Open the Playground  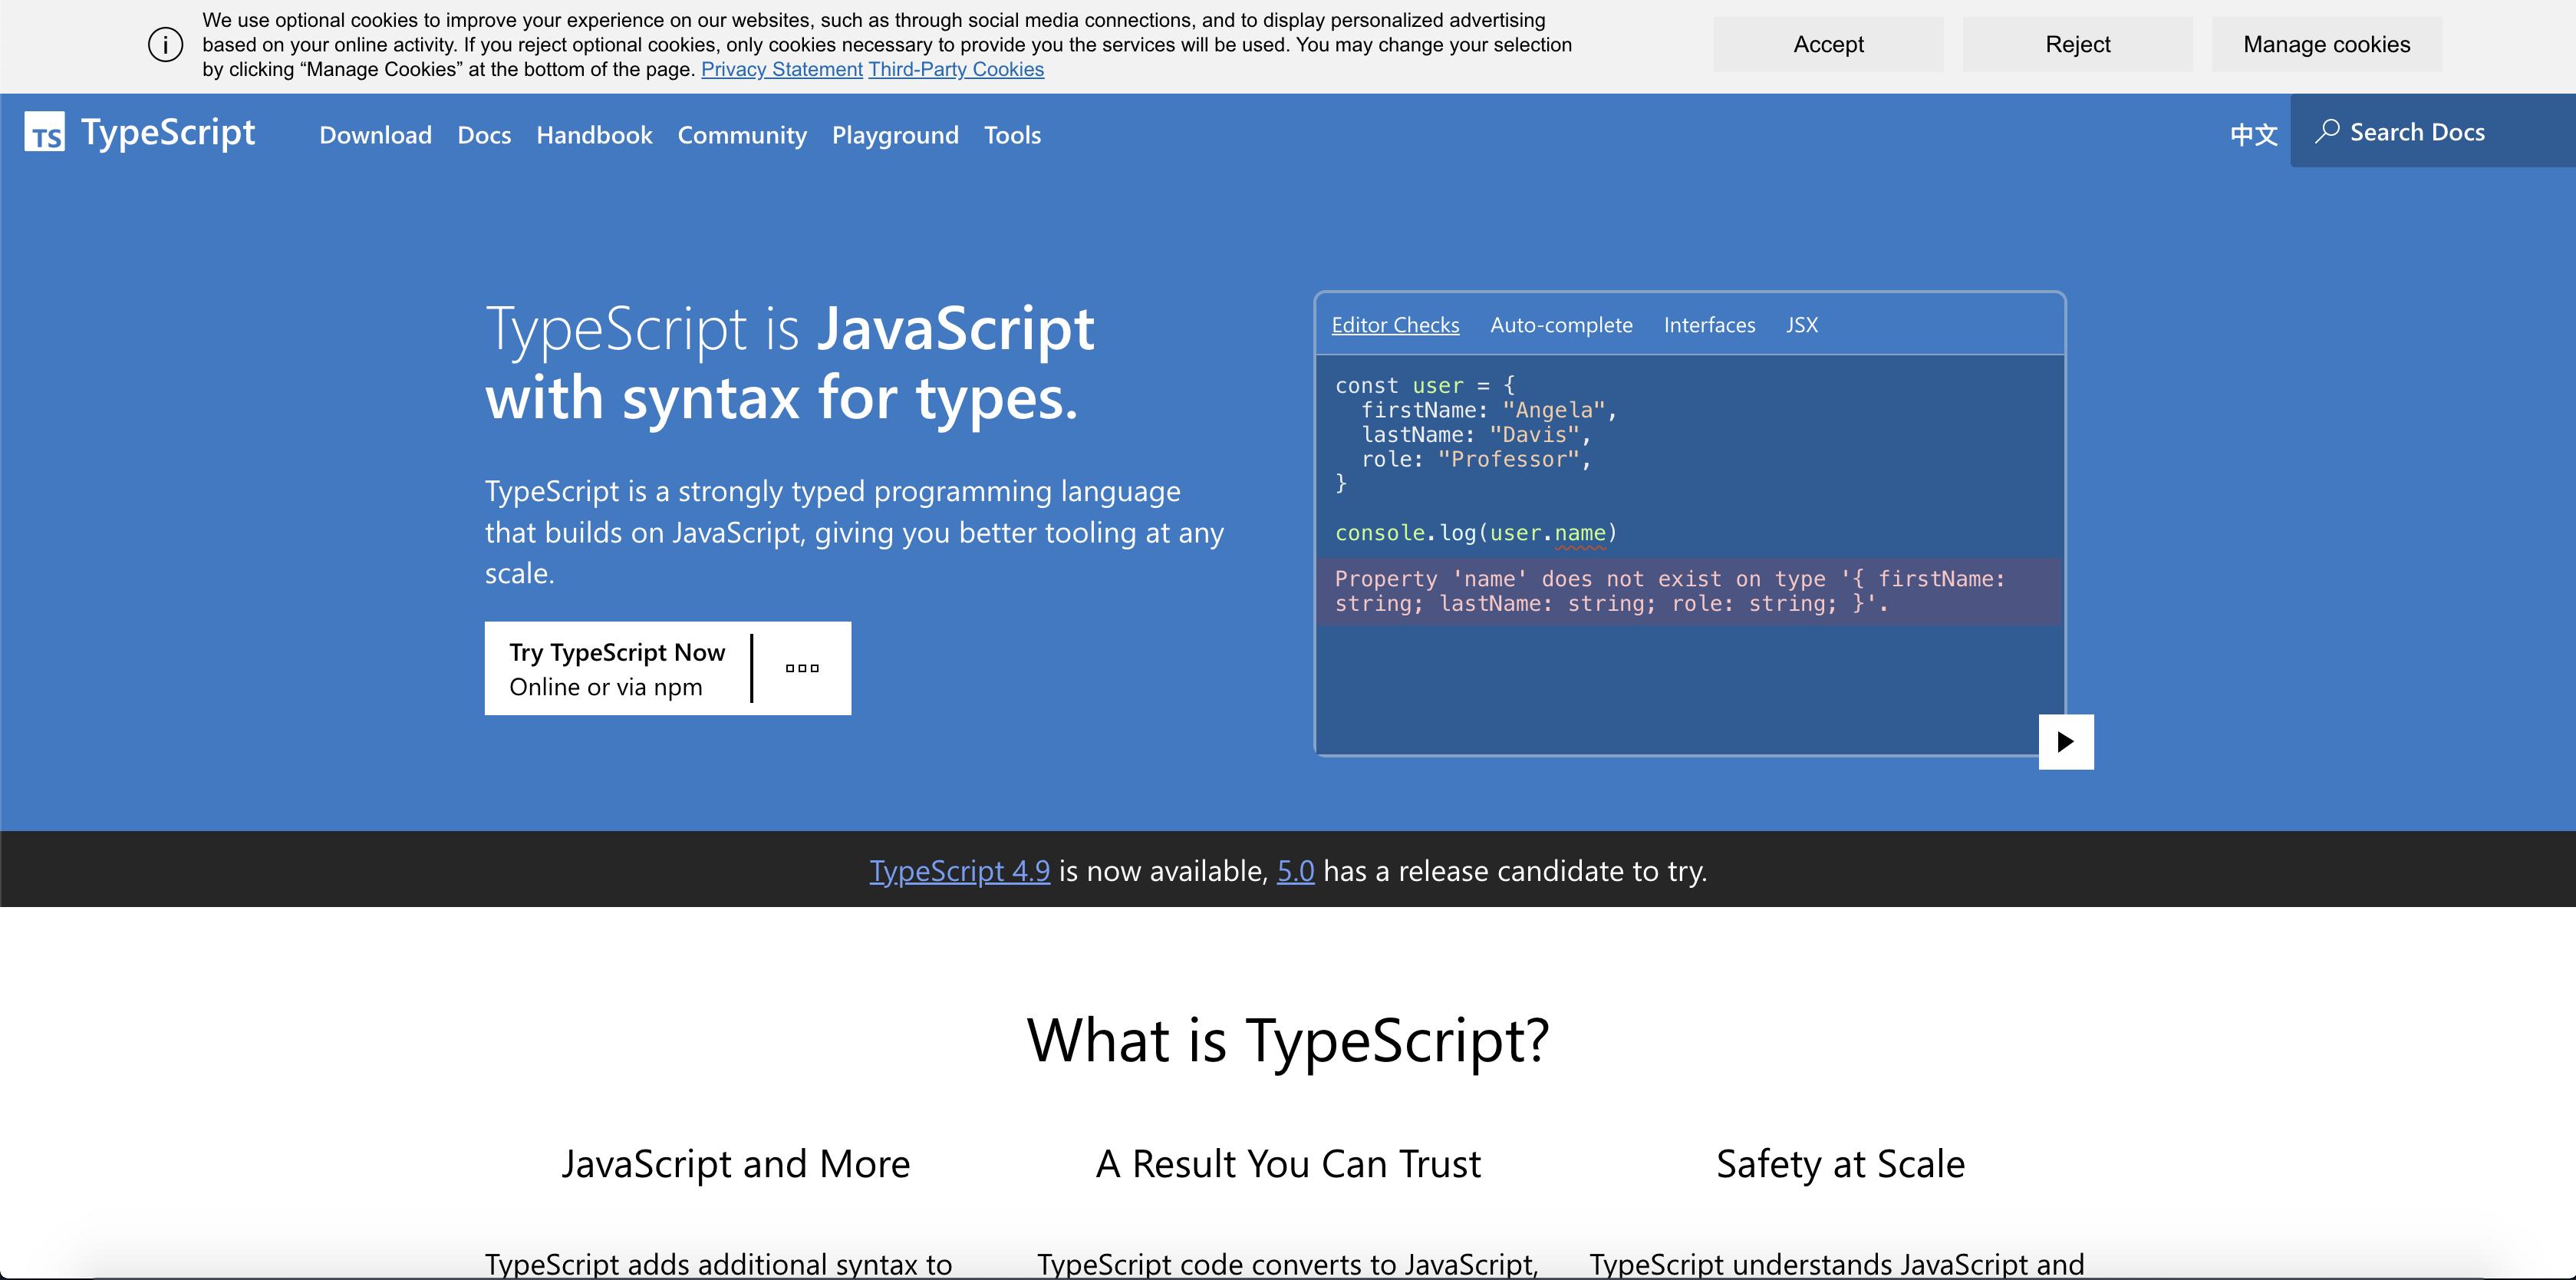[895, 135]
